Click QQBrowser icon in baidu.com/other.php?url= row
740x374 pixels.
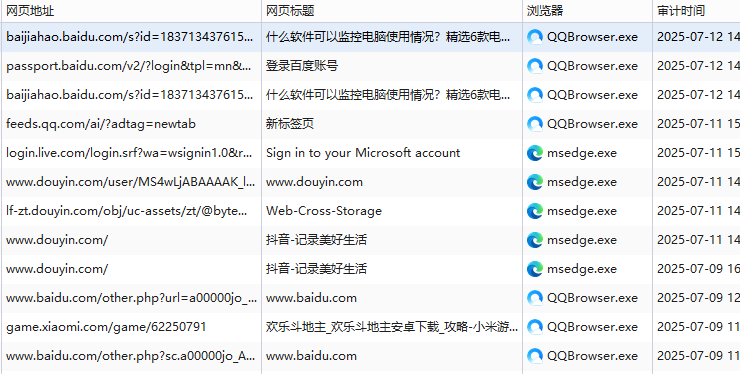535,298
